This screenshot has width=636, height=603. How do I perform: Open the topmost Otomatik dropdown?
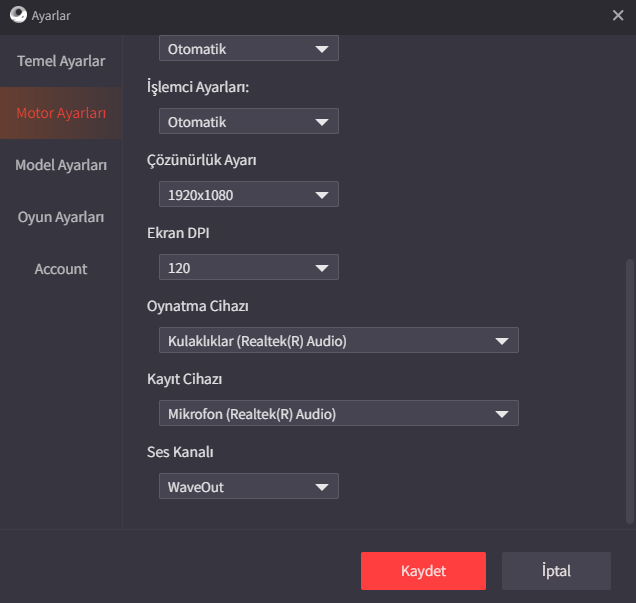[248, 49]
